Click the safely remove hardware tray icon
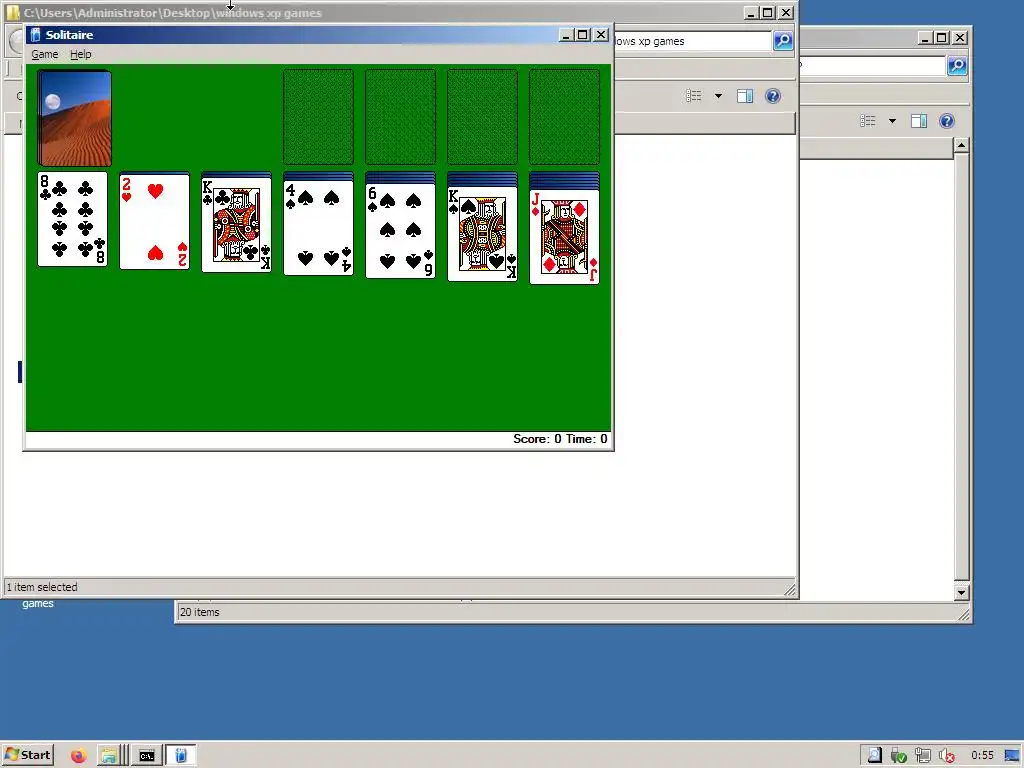The height and width of the screenshot is (768, 1024). 899,756
